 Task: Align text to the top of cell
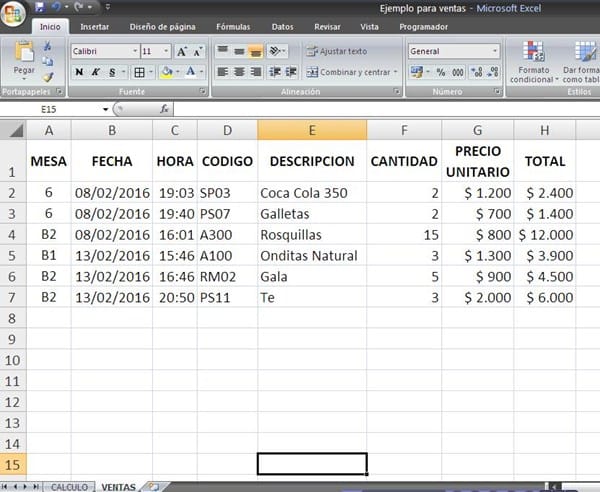(223, 51)
